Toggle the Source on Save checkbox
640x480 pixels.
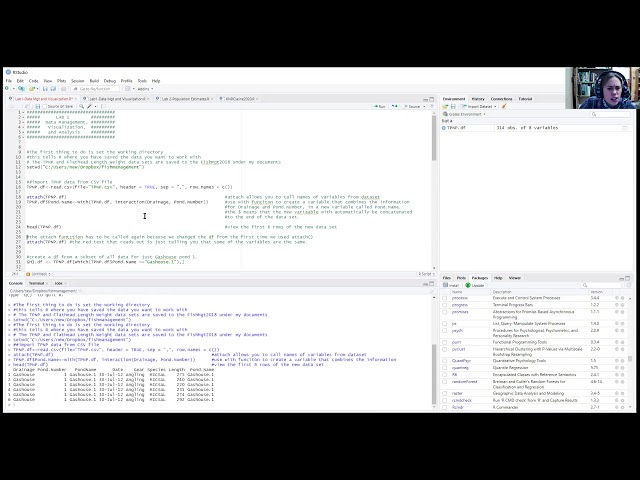pos(45,107)
